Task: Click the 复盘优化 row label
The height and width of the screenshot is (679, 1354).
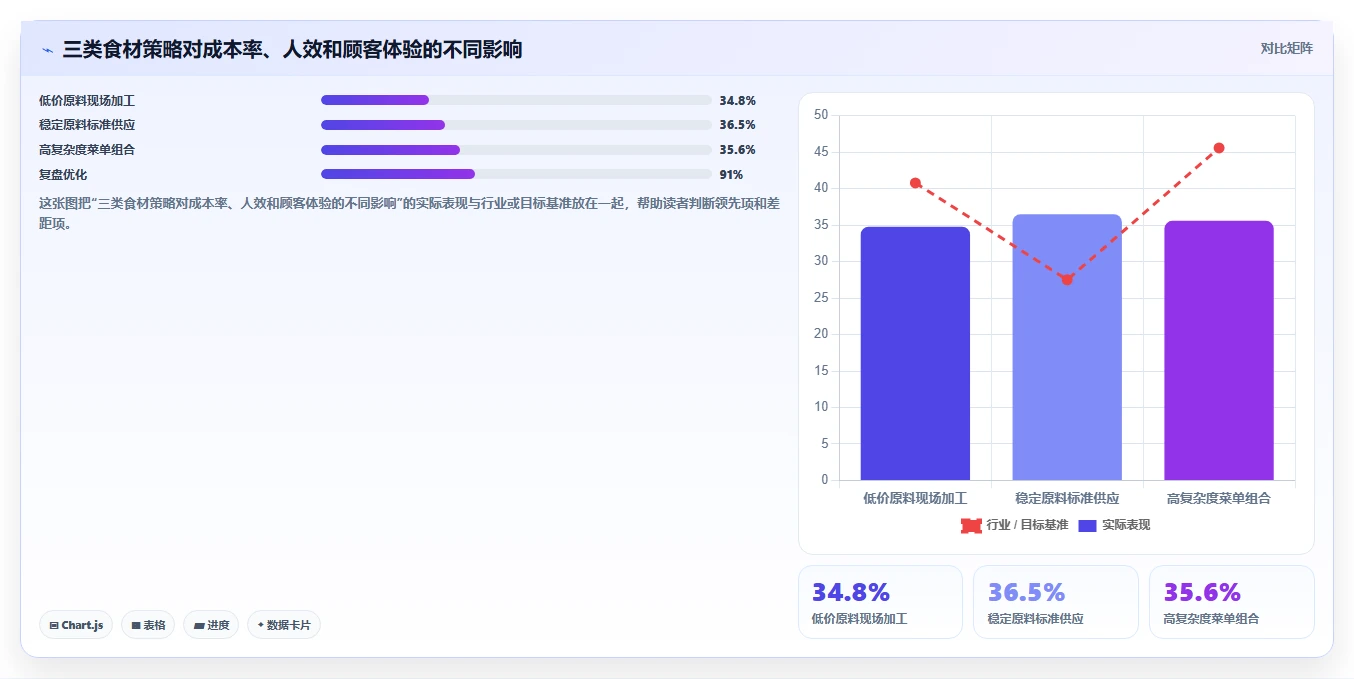Action: point(63,174)
